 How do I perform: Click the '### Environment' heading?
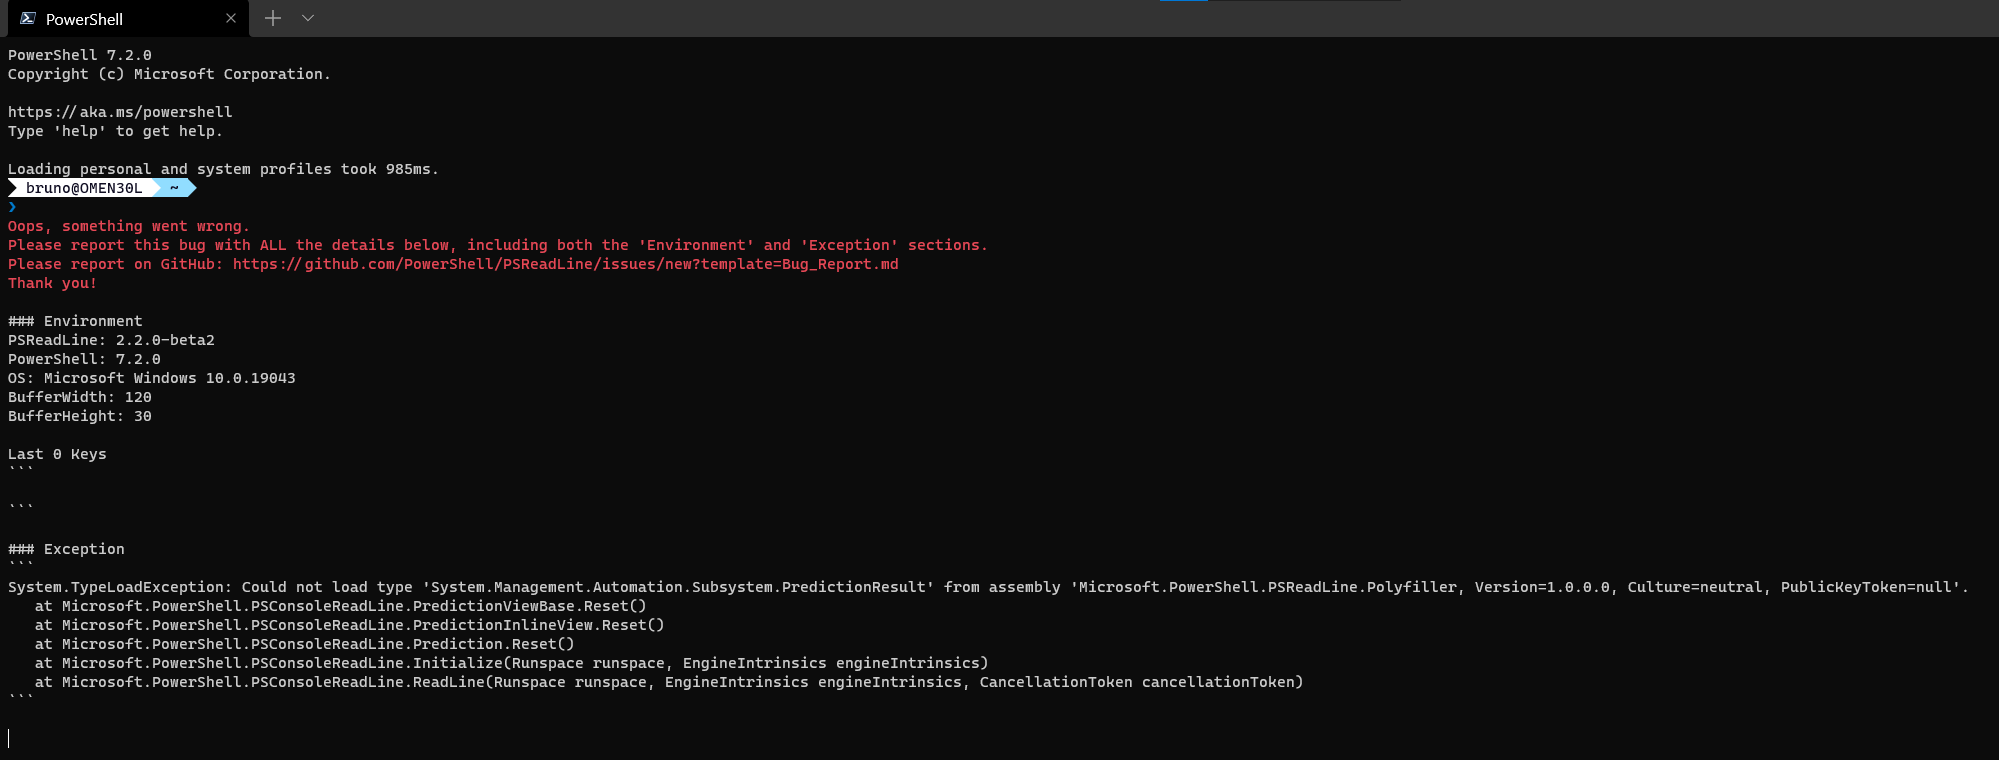(75, 321)
